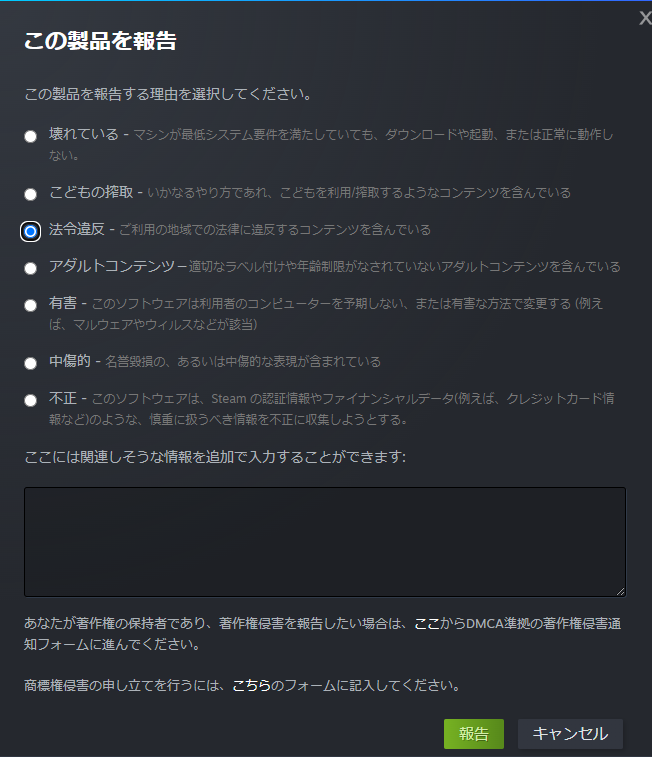
Task: Click the bold 不正 label text
Action: 63,398
